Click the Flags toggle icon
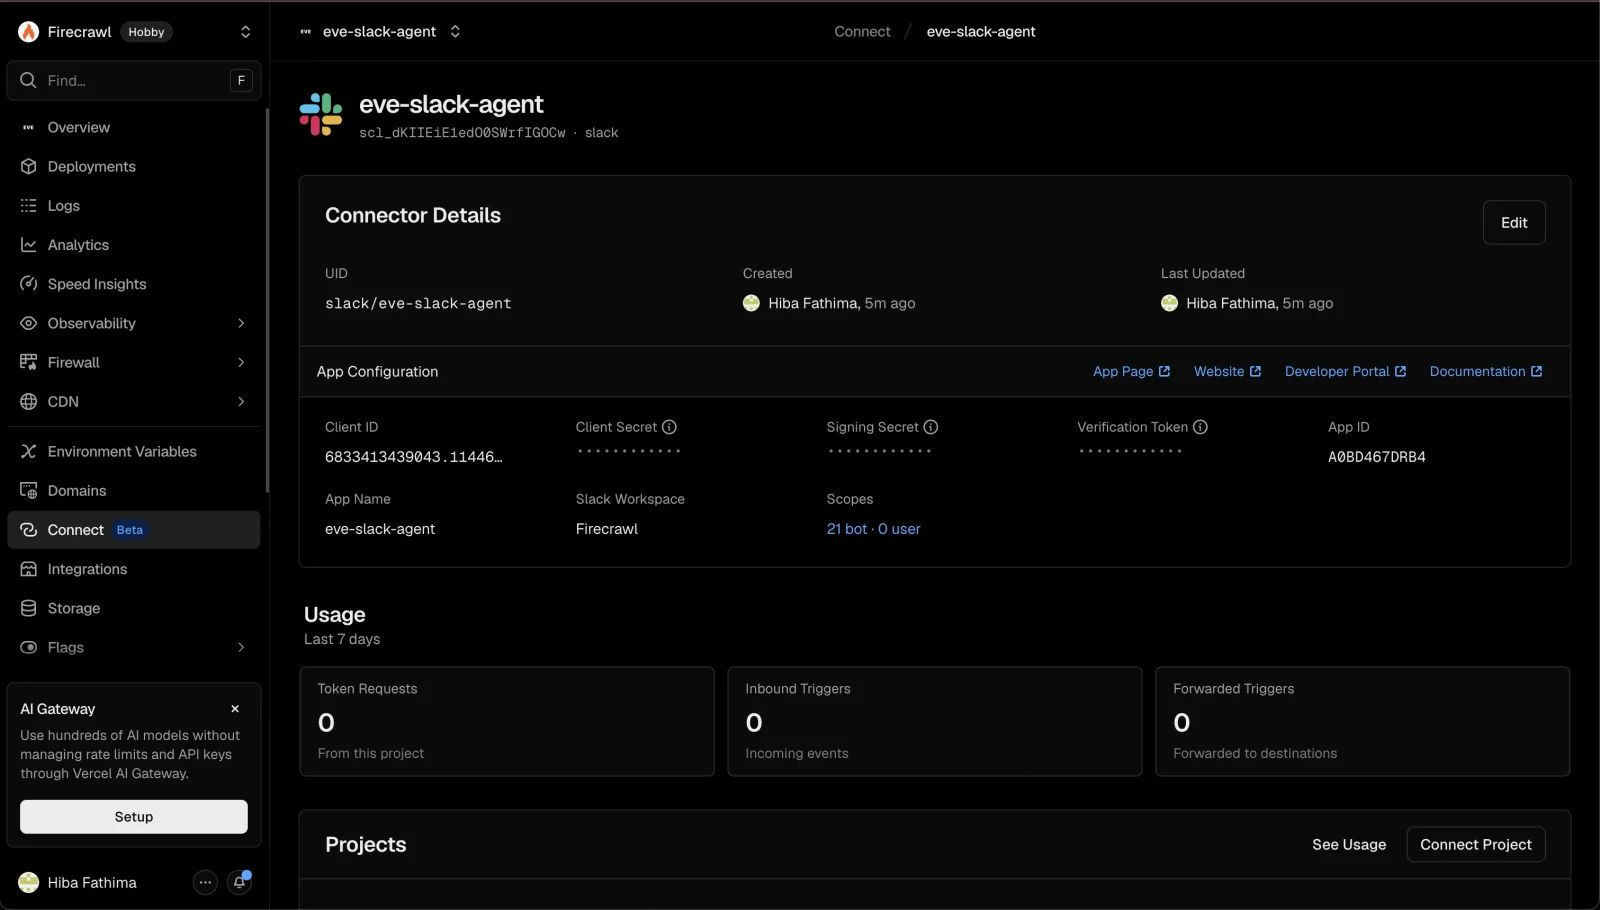1600x910 pixels. [x=28, y=648]
